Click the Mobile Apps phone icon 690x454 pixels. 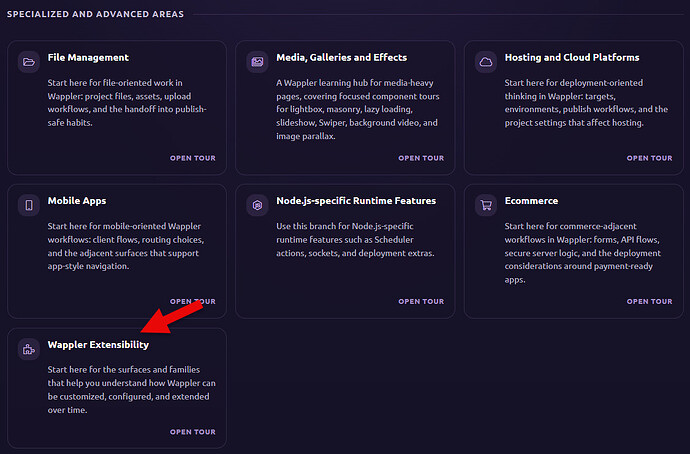click(x=29, y=205)
